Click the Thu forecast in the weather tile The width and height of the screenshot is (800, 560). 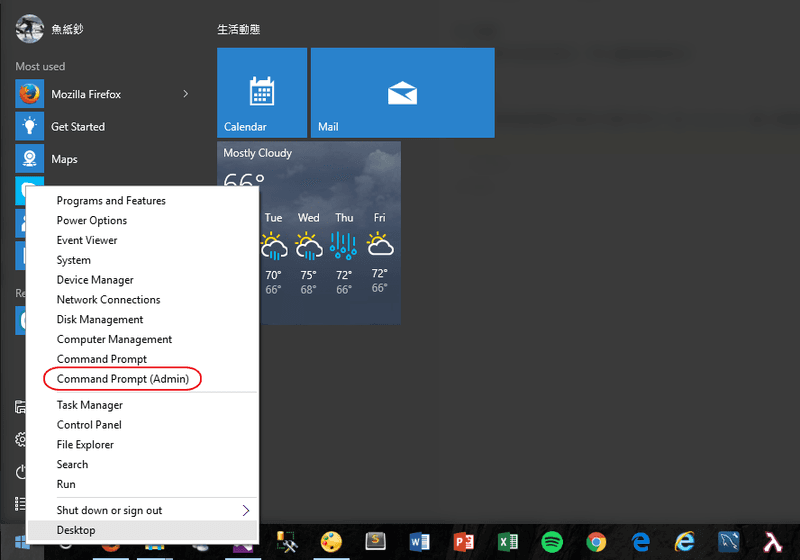coord(344,253)
